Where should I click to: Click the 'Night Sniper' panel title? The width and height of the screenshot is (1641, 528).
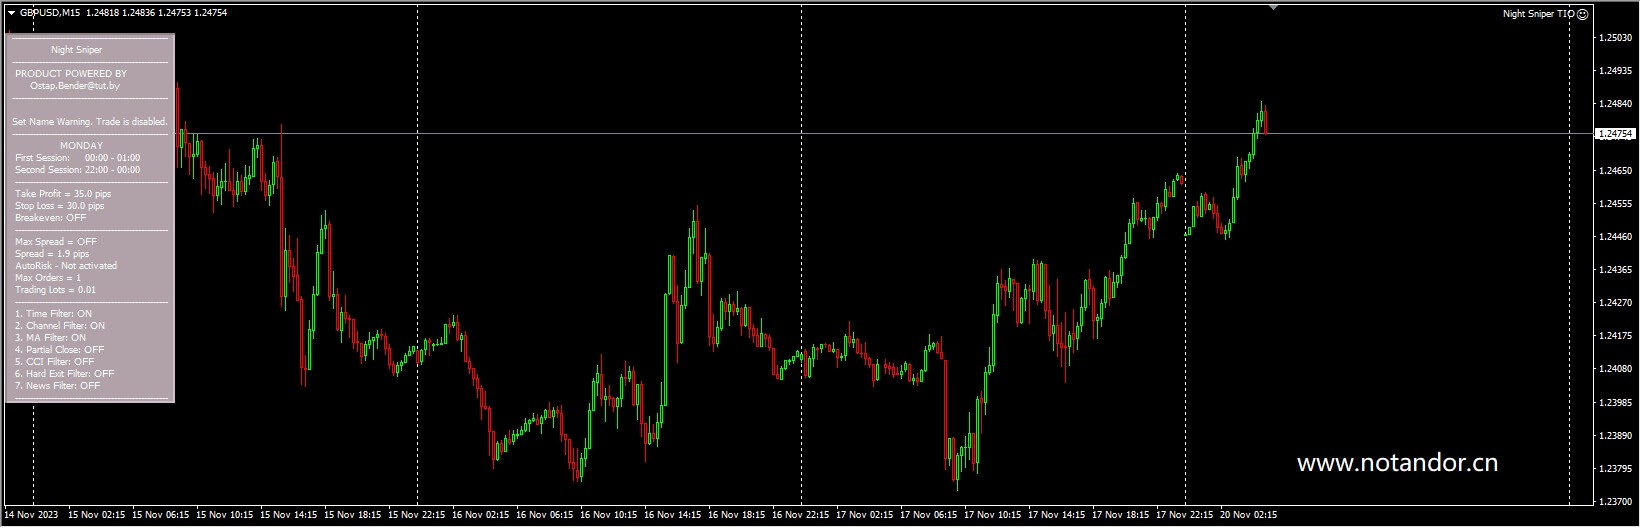coord(77,50)
